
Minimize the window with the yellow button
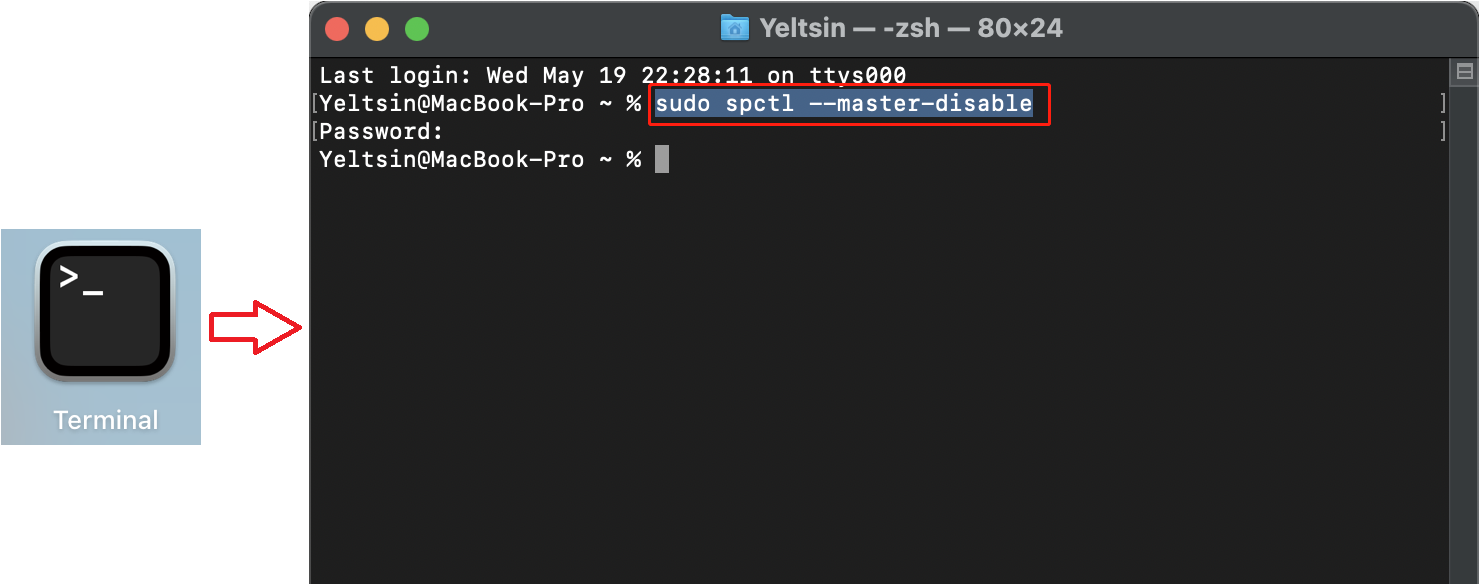(377, 29)
